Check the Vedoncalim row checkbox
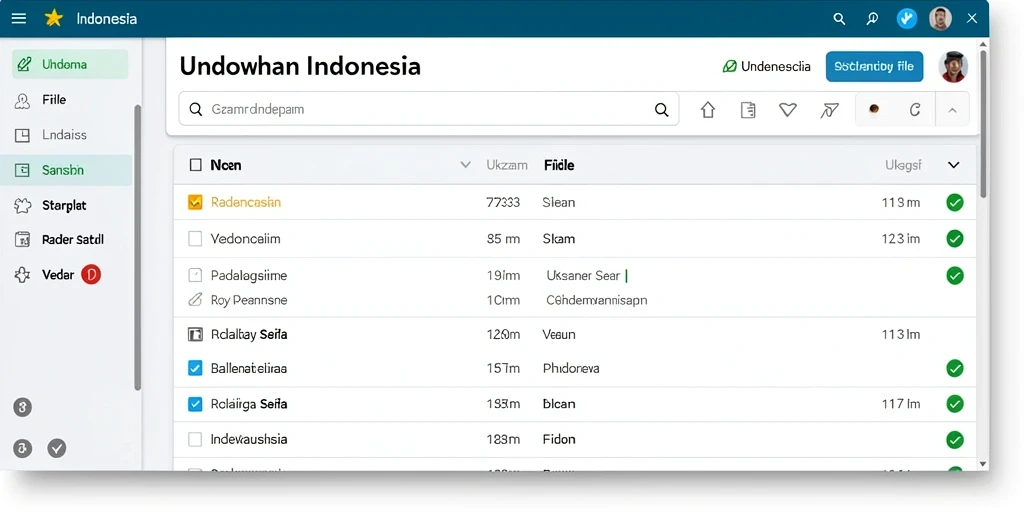The width and height of the screenshot is (1024, 512). [195, 239]
